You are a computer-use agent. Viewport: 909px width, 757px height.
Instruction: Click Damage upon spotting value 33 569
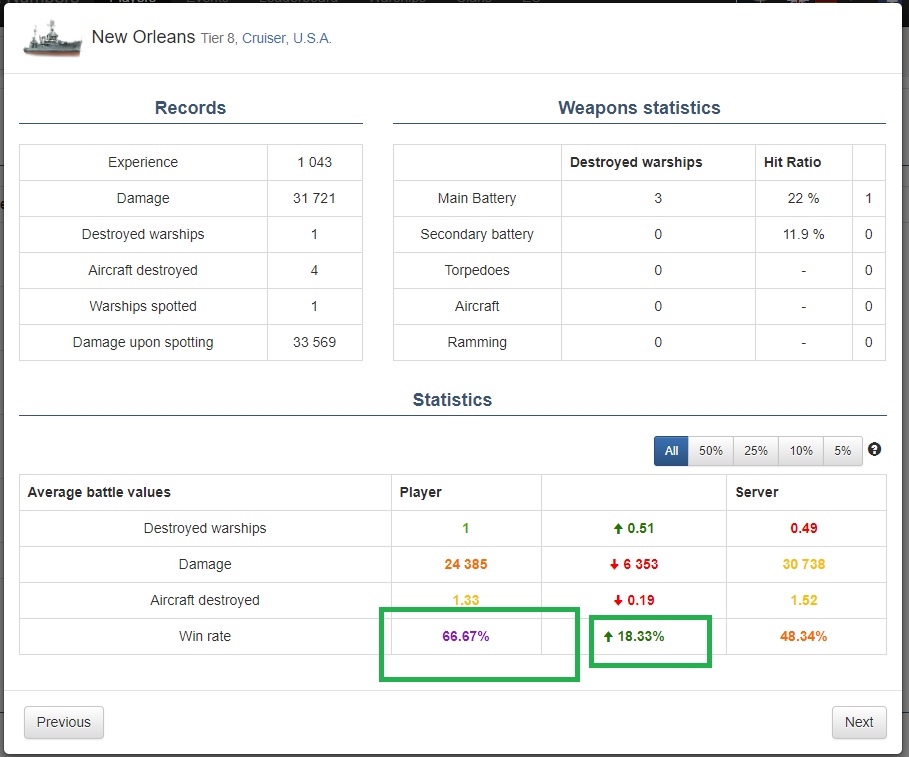[314, 342]
